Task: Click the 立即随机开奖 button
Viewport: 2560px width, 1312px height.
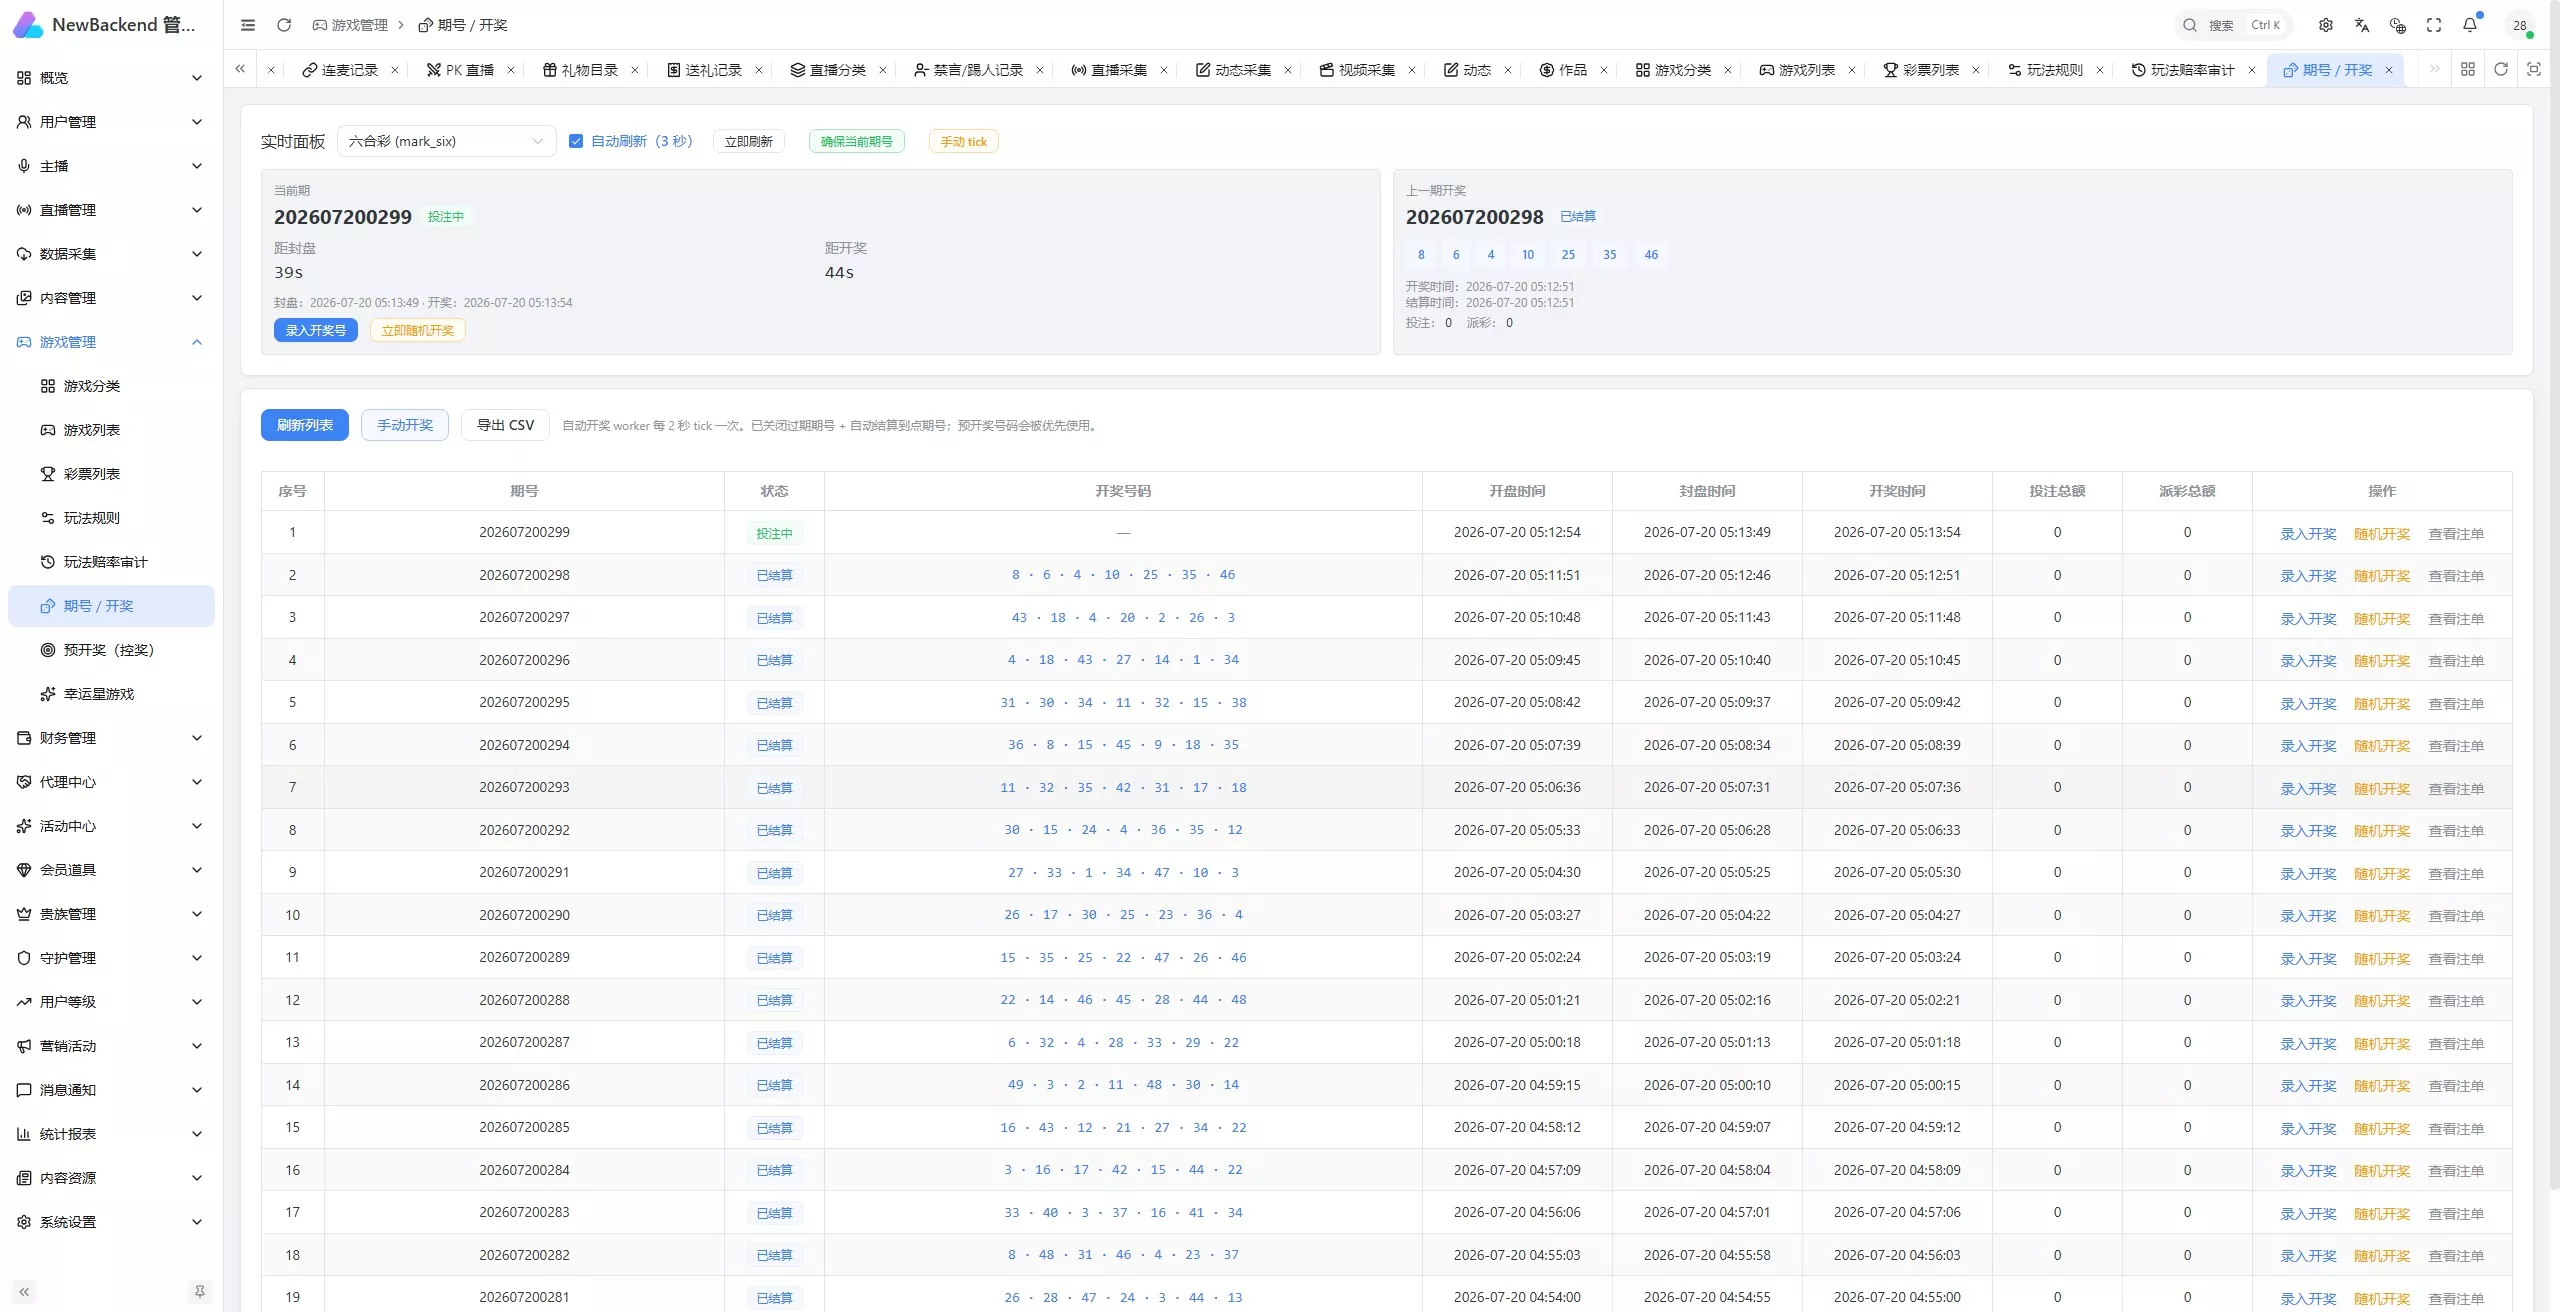Action: [x=417, y=330]
